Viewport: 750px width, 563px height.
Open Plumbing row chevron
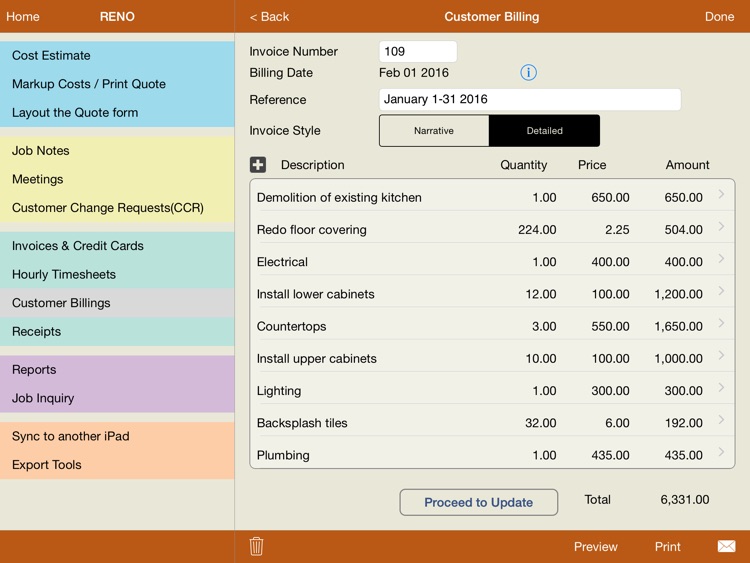[x=721, y=452]
